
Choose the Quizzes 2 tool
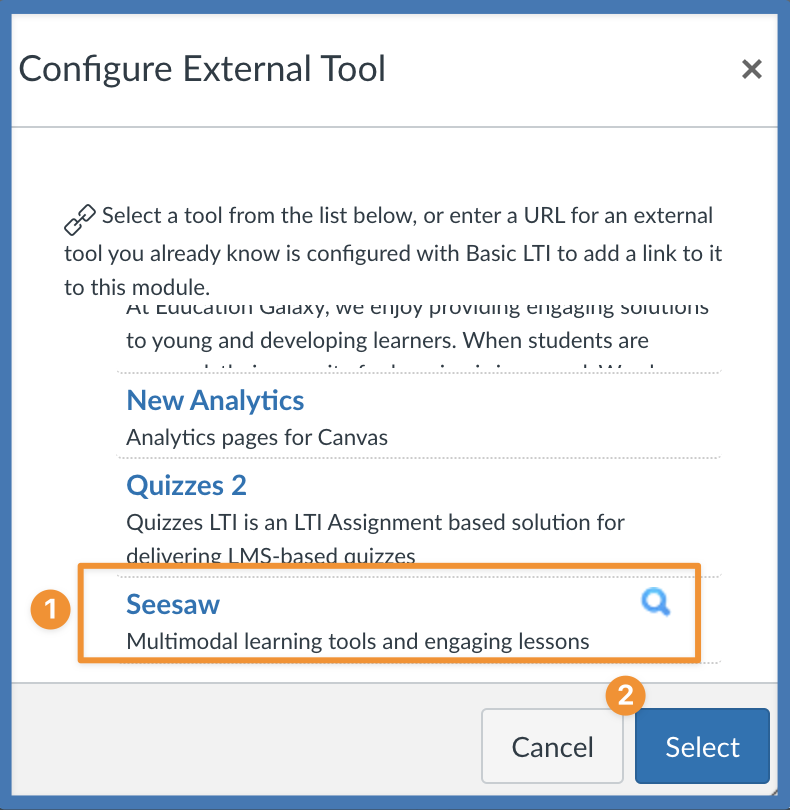click(x=186, y=486)
